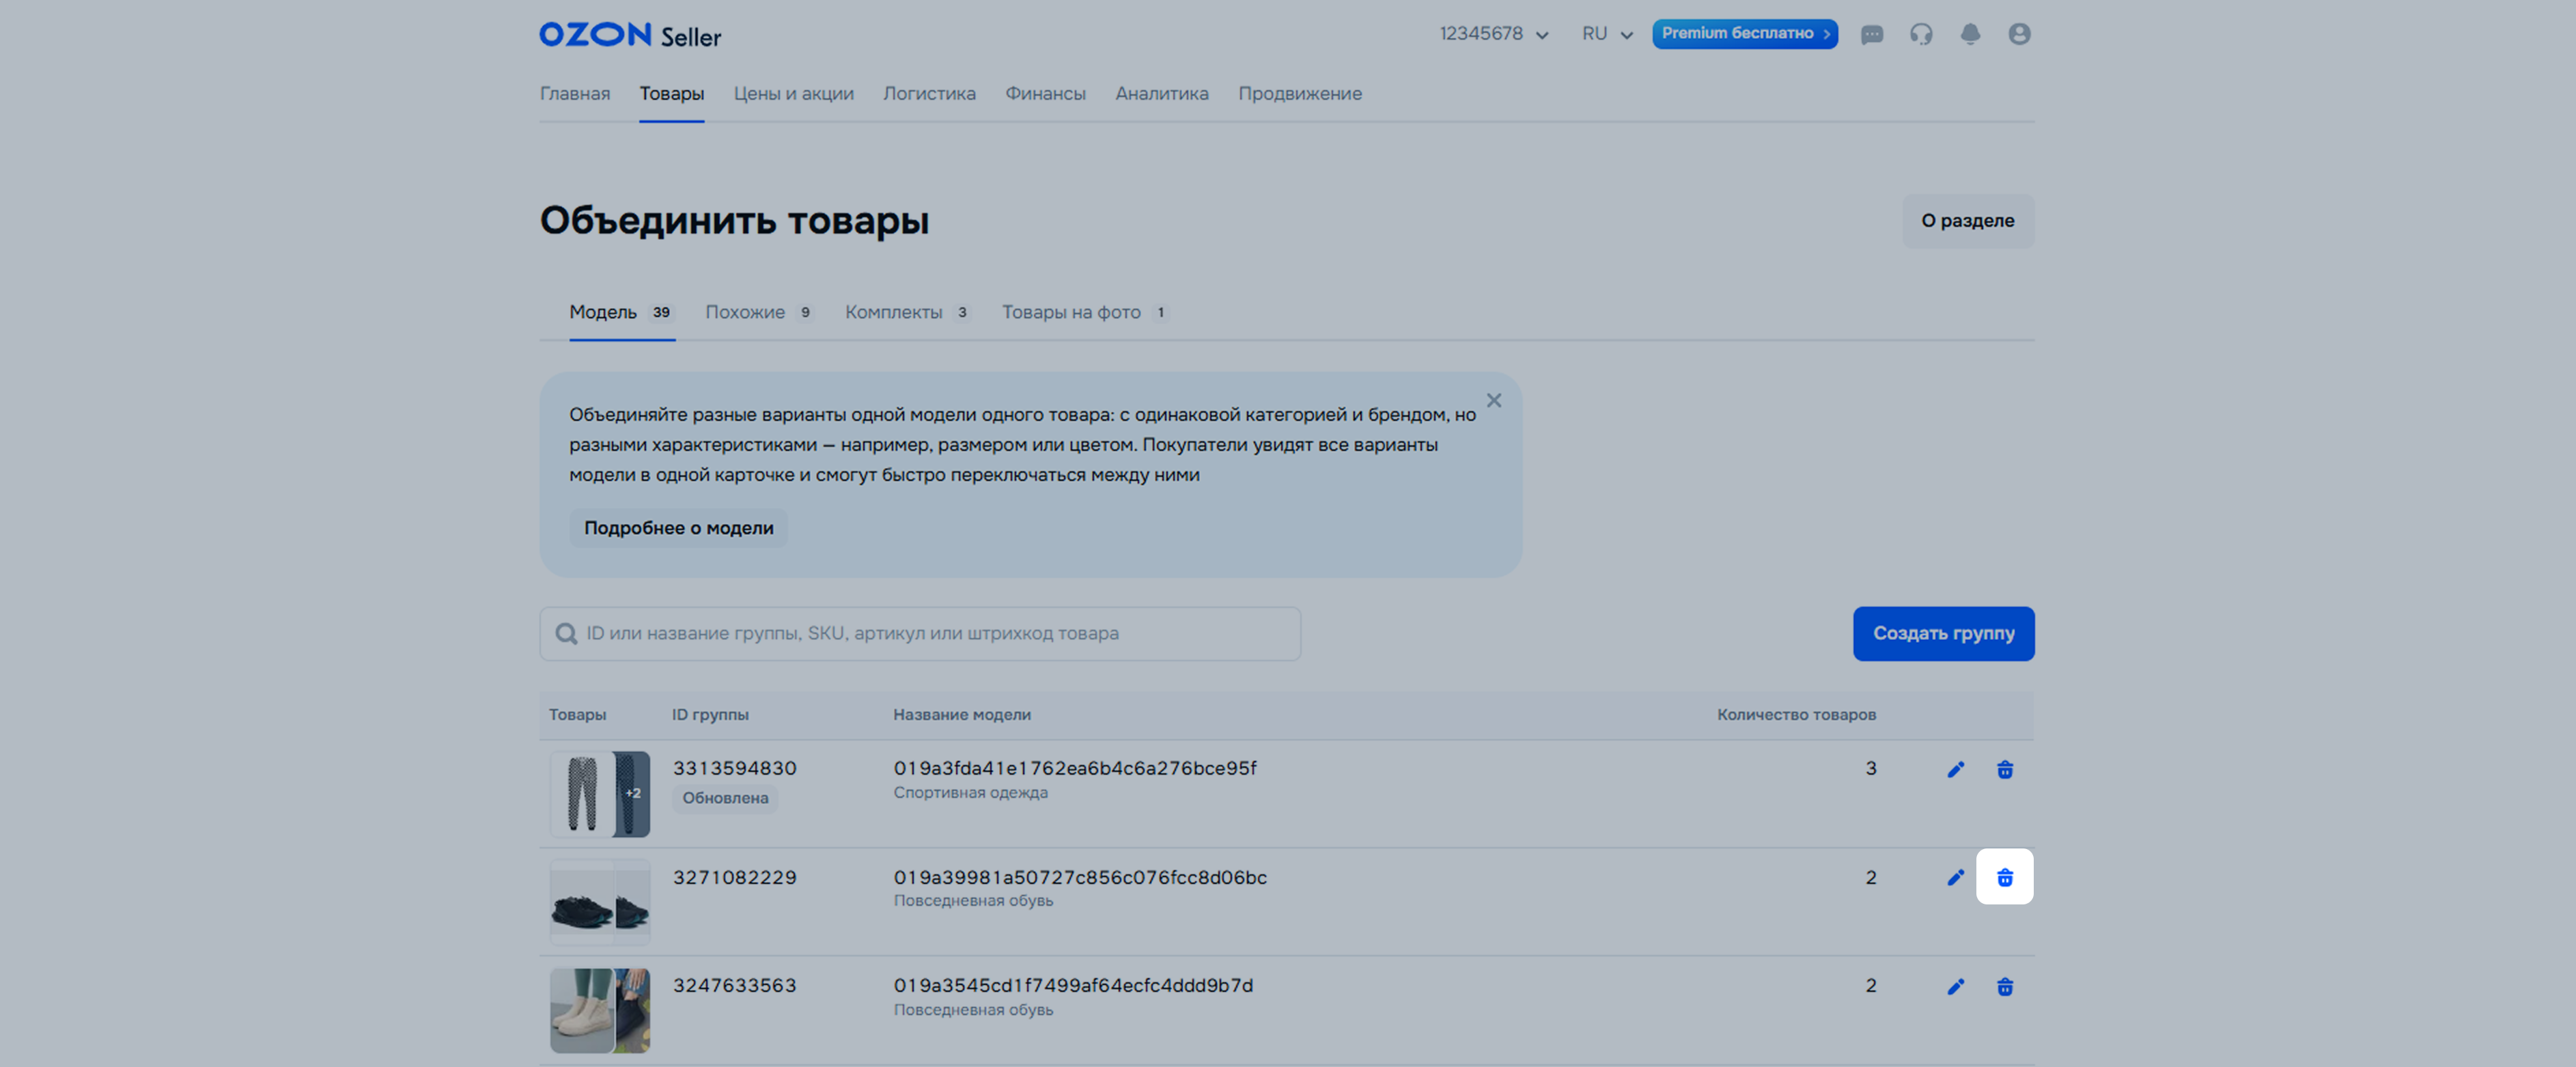Close the info banner about models
This screenshot has width=2576, height=1067.
pyautogui.click(x=1493, y=401)
